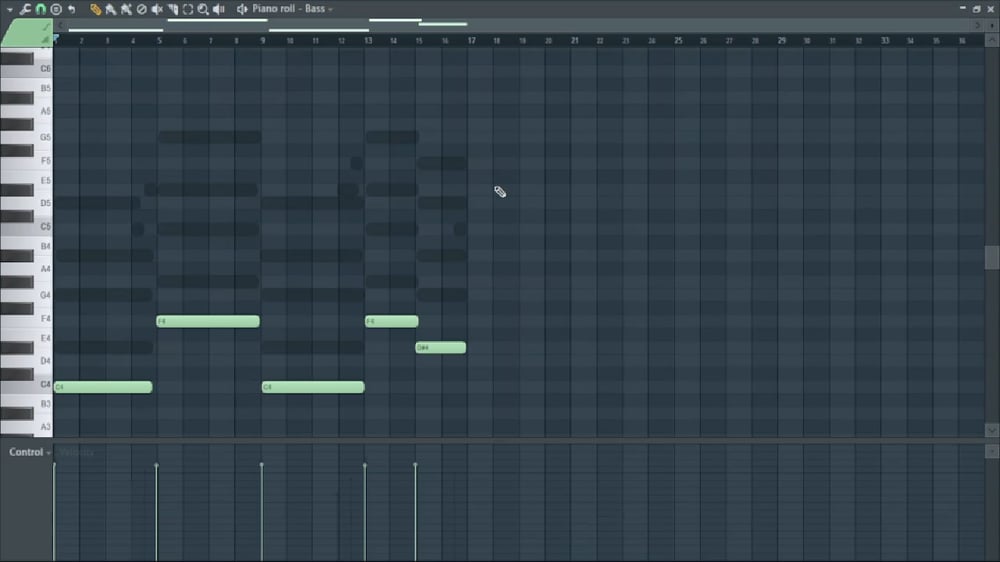
Task: Click the D#4 note at bar 15
Action: (441, 348)
